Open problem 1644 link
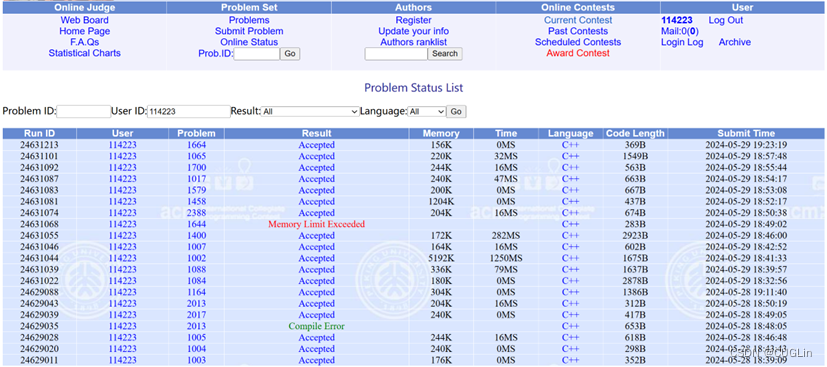The image size is (827, 367). pos(196,224)
